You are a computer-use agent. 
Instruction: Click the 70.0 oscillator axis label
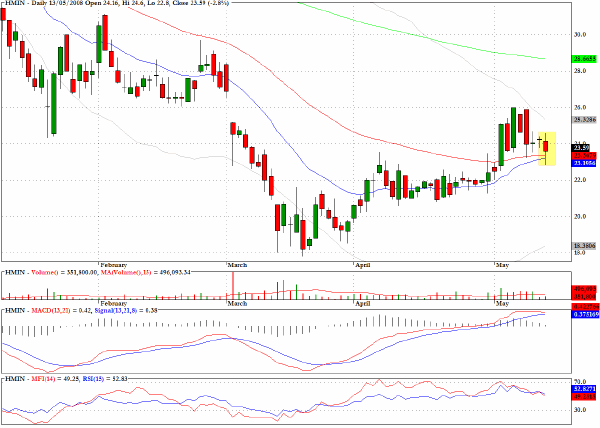pyautogui.click(x=580, y=382)
